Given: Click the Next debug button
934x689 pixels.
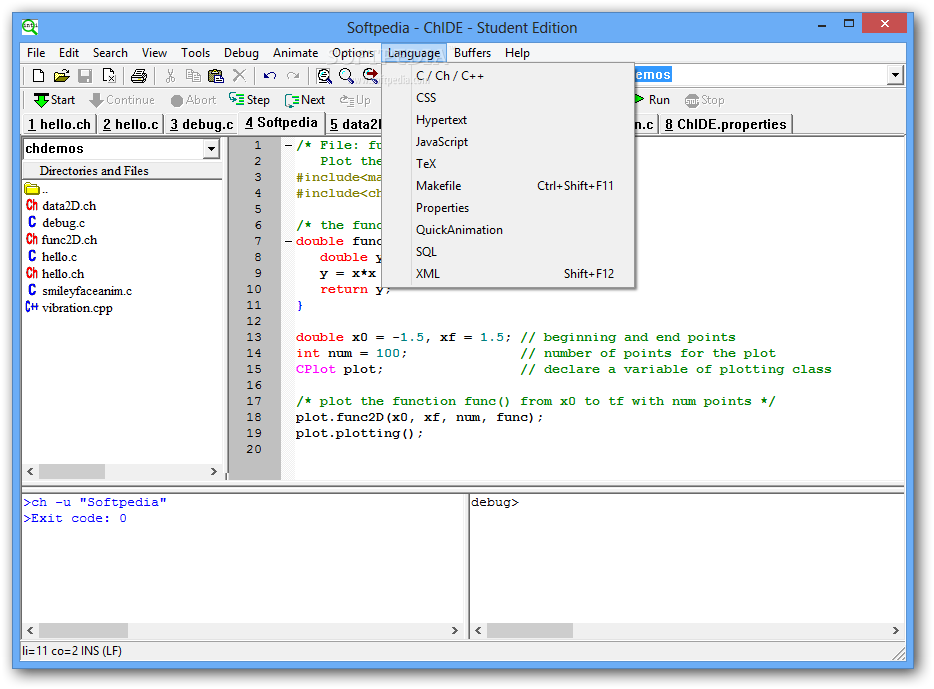Looking at the screenshot, I should (x=304, y=100).
